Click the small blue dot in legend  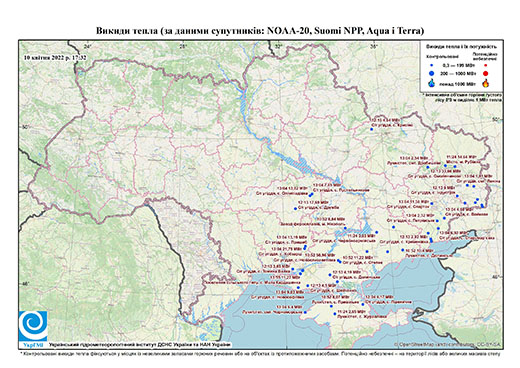tap(432, 65)
